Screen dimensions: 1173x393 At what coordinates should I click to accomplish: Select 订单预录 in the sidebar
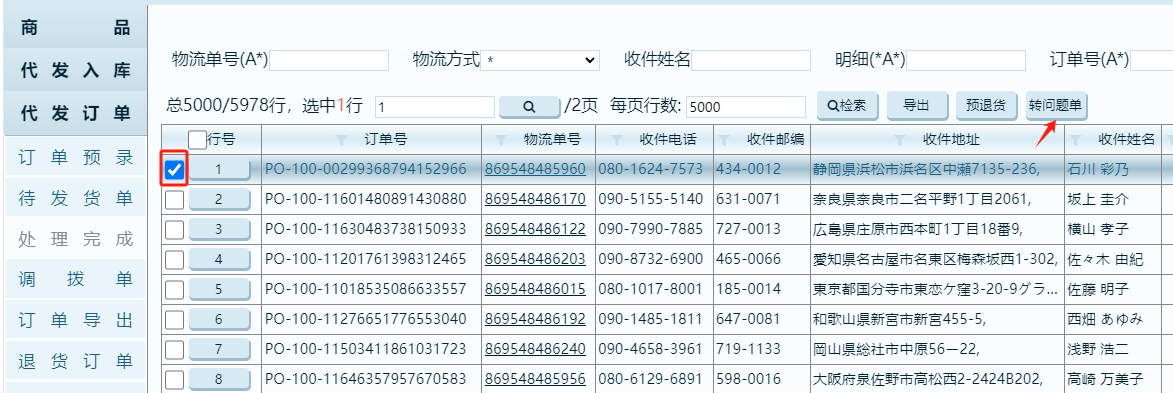click(76, 158)
